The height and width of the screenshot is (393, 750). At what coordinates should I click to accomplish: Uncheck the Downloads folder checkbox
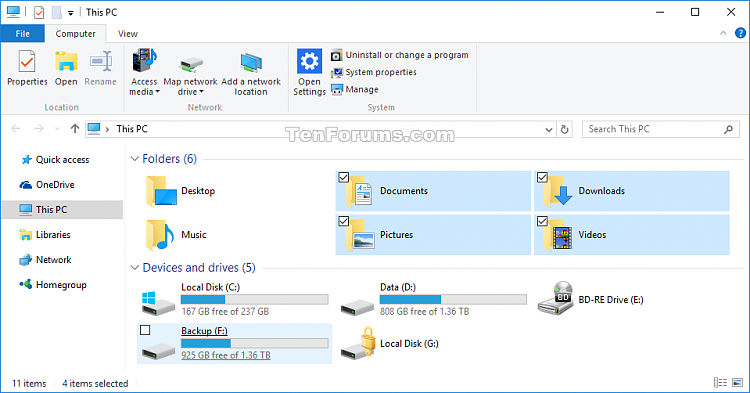[x=542, y=177]
